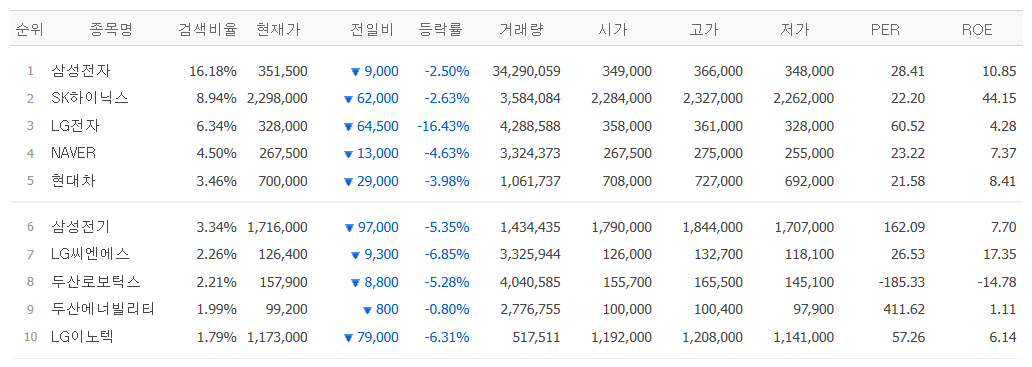Click the 전일비 column header
Screen dimensions: 1032x367
coord(372,30)
